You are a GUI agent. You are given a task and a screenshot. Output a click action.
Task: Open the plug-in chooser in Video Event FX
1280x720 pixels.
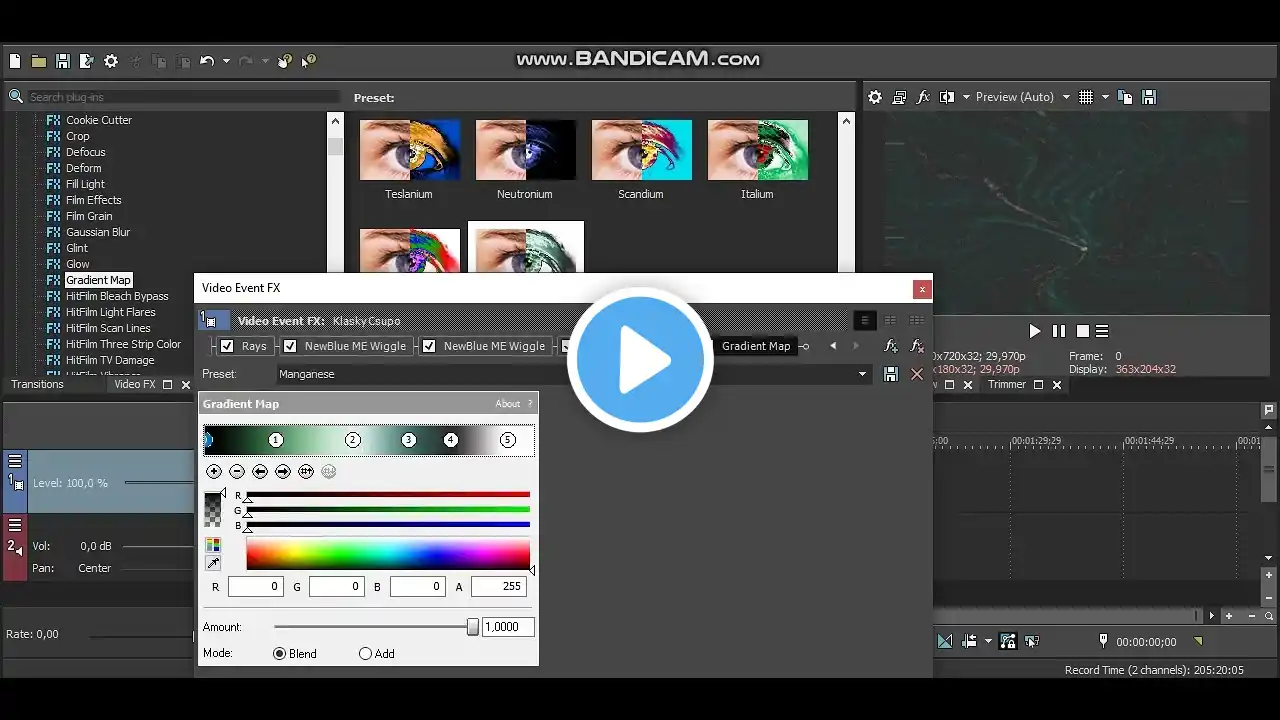pos(891,346)
